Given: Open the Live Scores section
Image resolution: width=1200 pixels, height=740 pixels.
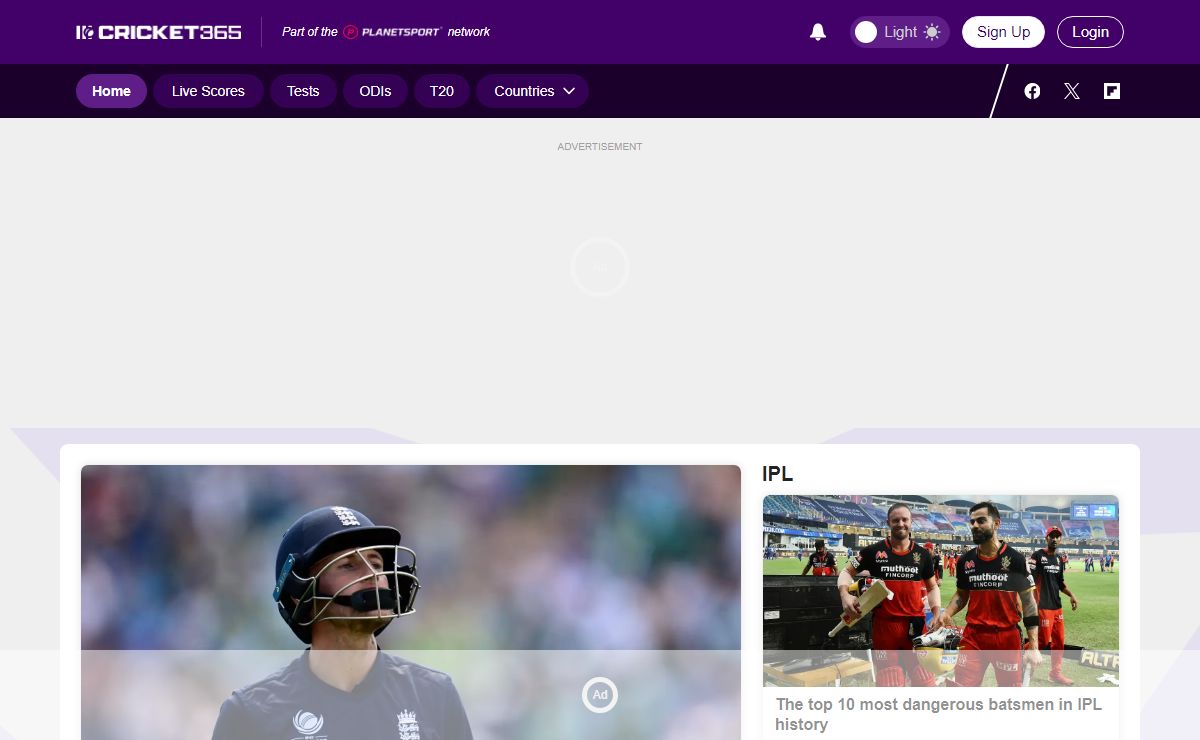Looking at the screenshot, I should coord(208,91).
